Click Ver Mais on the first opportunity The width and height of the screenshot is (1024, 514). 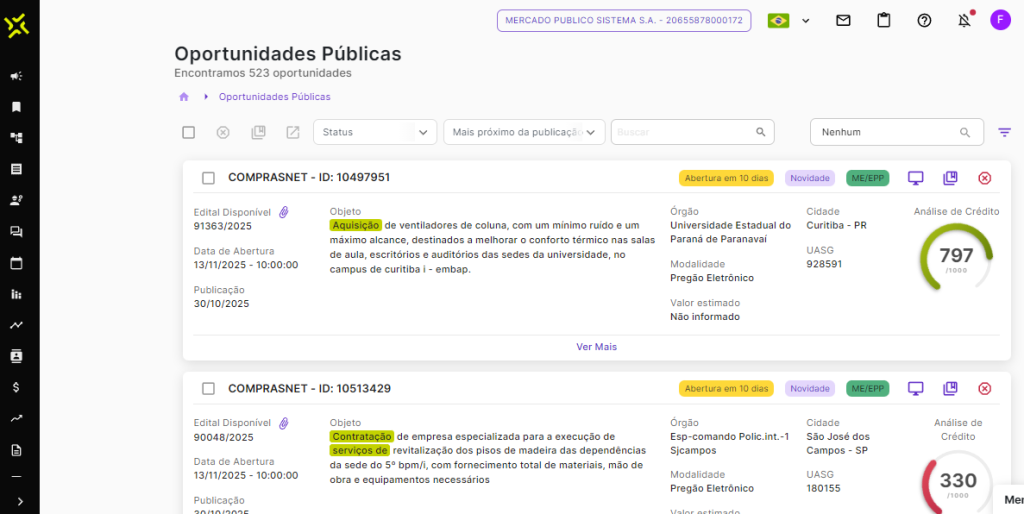tap(596, 347)
